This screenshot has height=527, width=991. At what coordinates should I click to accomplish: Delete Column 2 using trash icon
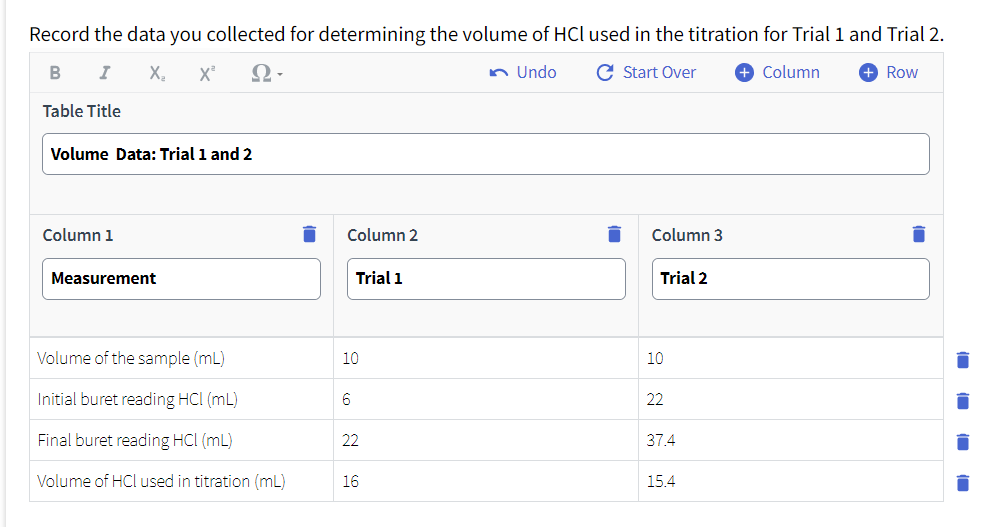coord(614,234)
